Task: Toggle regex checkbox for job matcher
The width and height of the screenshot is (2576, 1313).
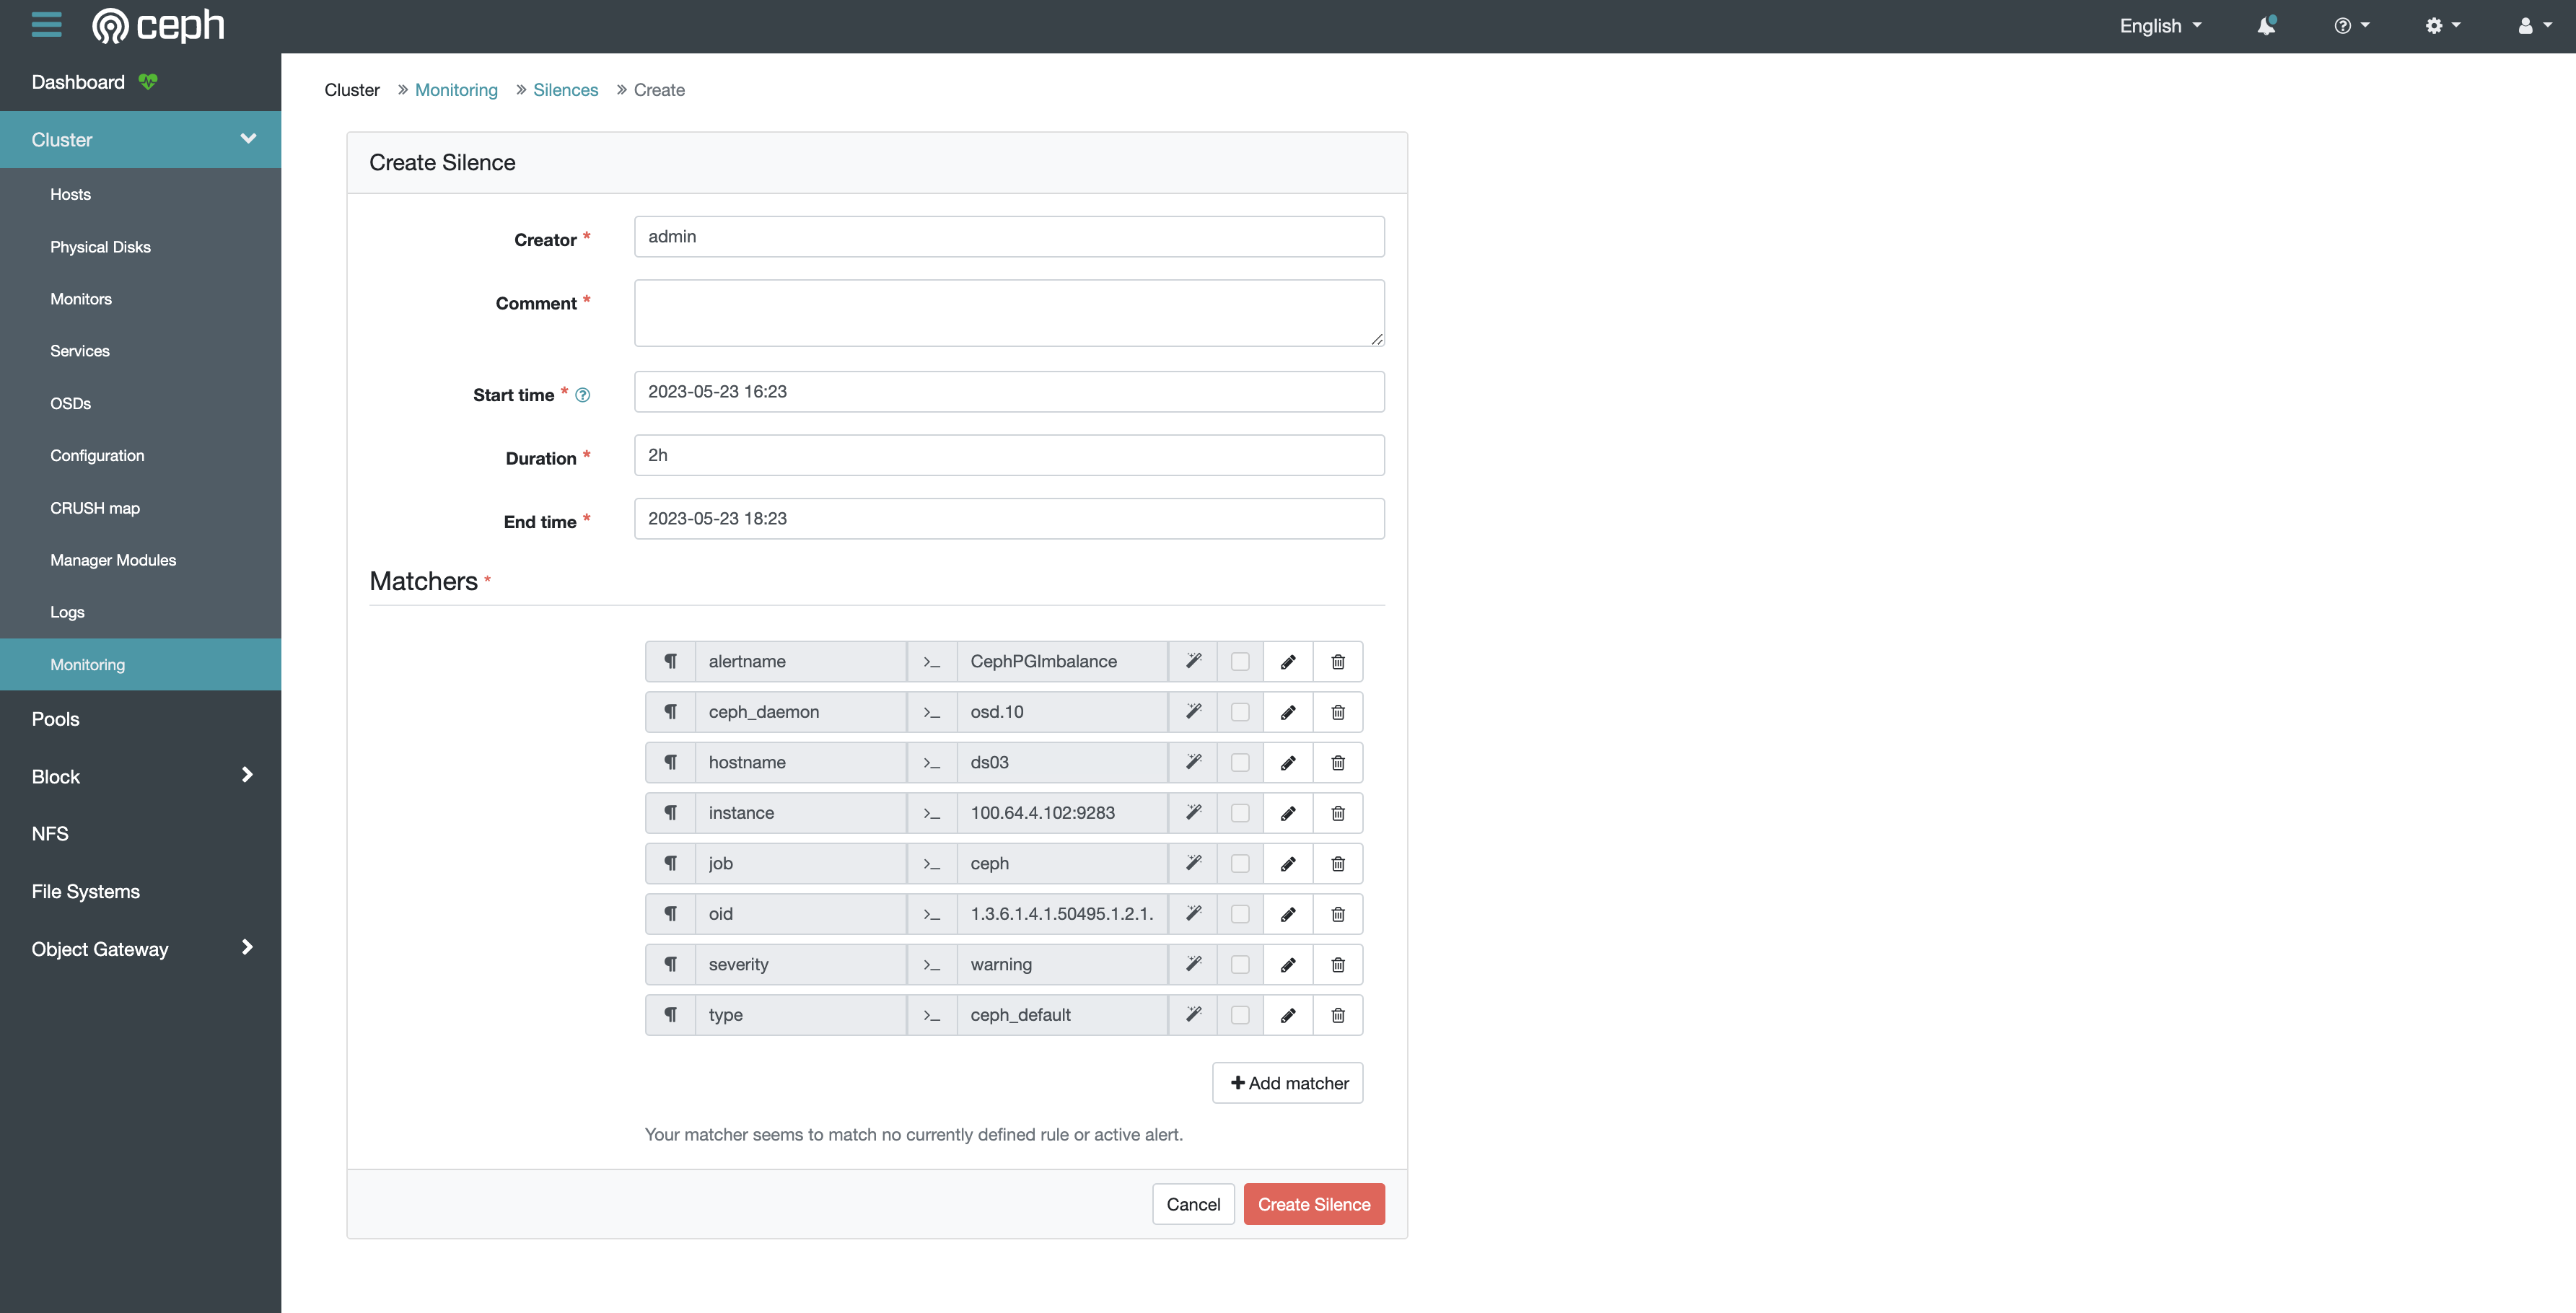Action: (1240, 863)
